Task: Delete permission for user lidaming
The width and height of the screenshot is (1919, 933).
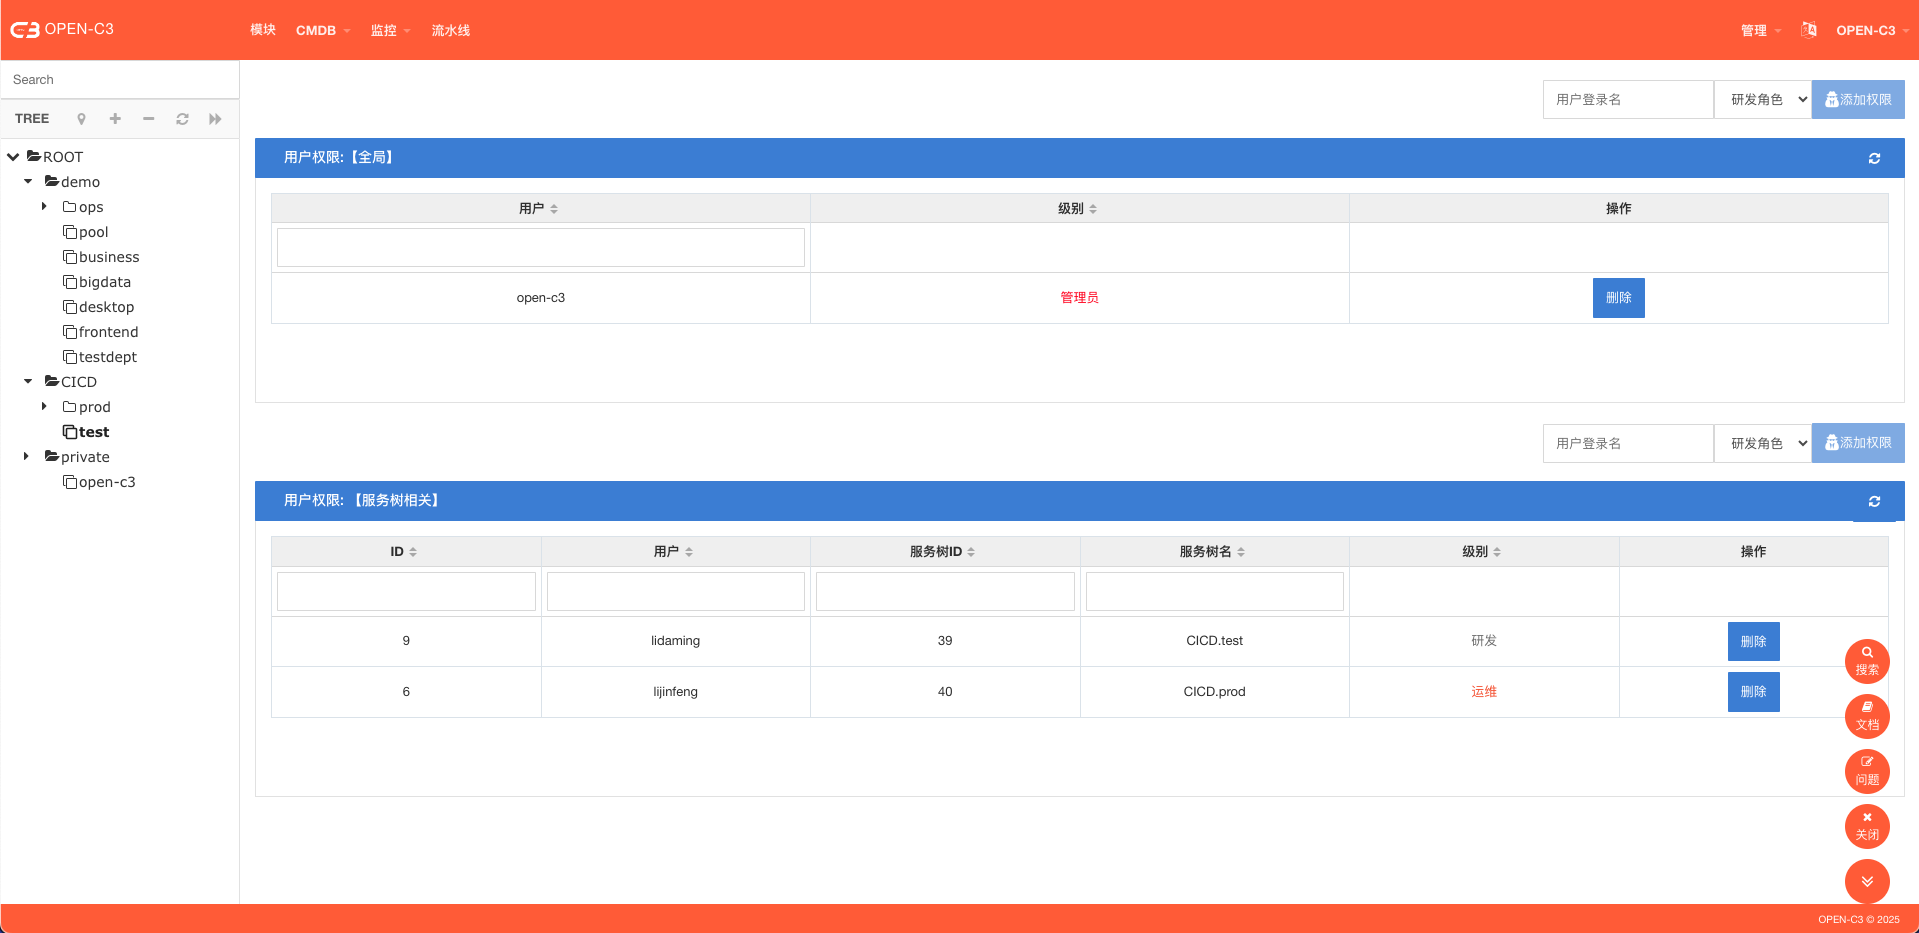Action: pyautogui.click(x=1752, y=641)
